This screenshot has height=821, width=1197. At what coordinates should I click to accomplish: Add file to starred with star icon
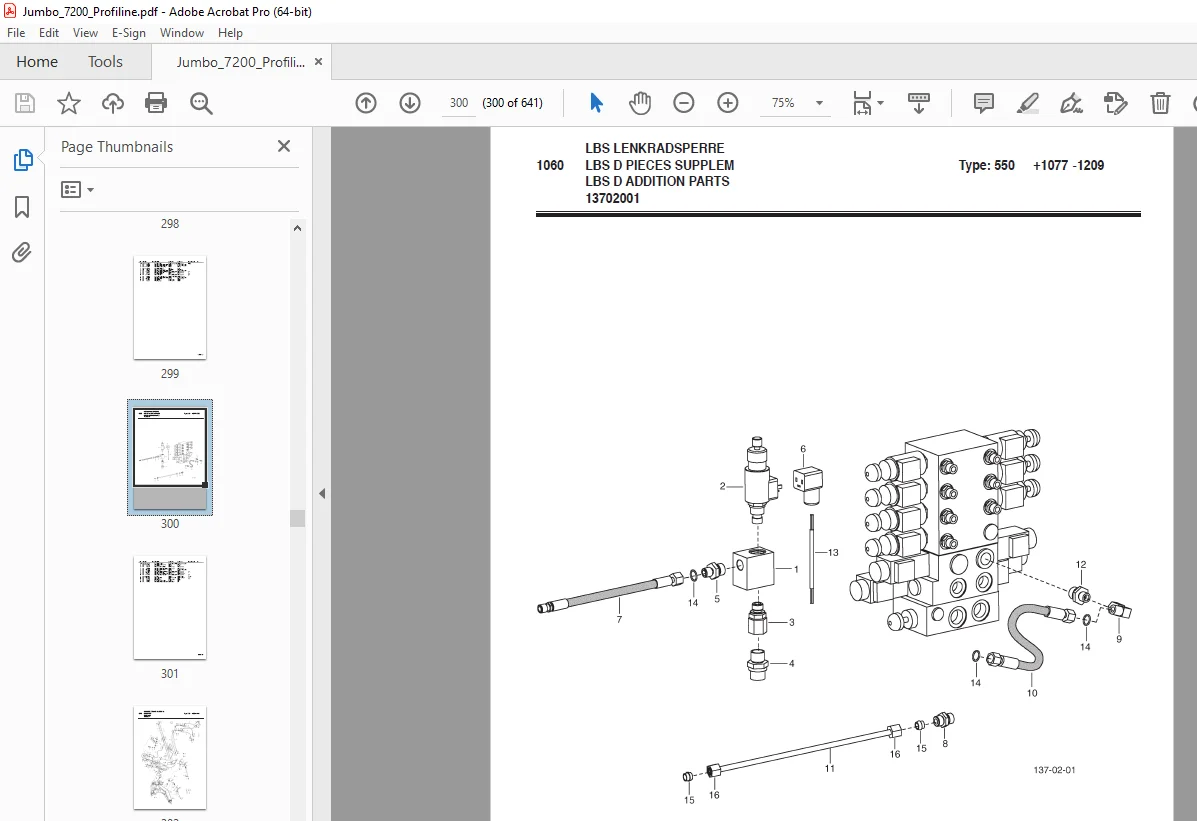69,103
